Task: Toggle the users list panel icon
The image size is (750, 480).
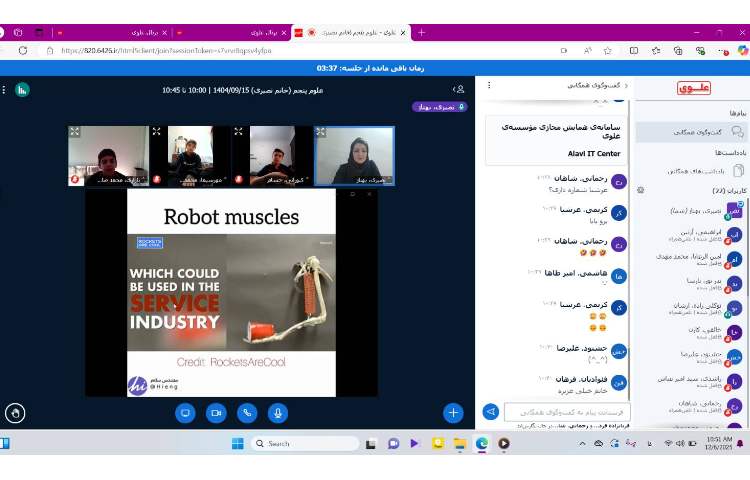Action: click(x=458, y=89)
